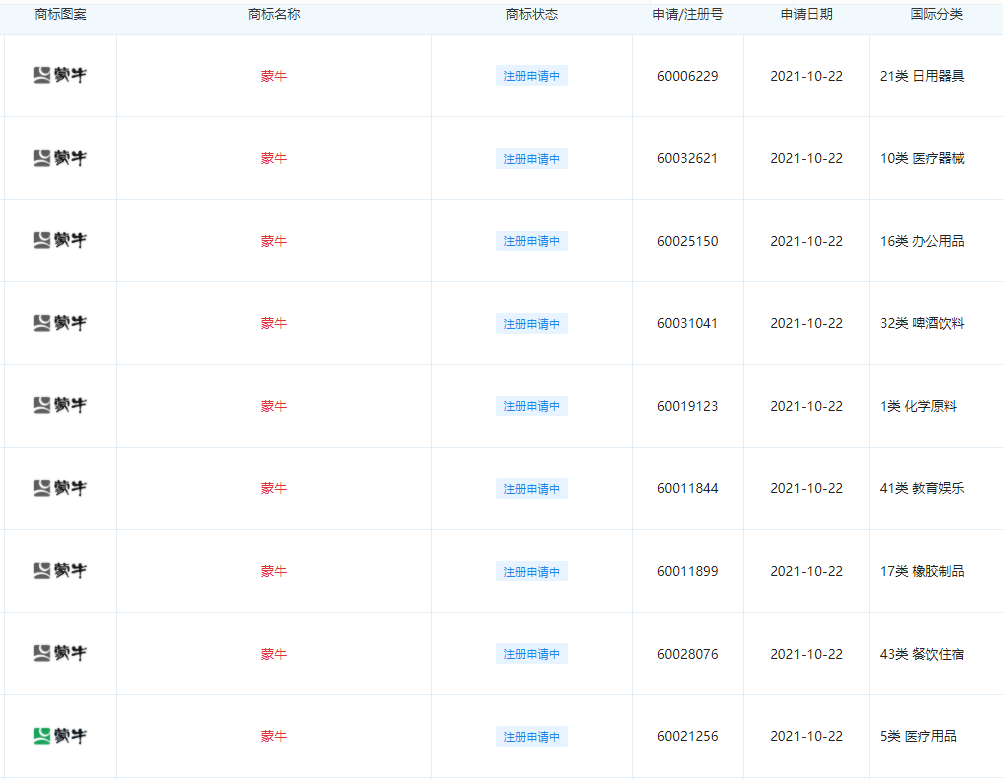The height and width of the screenshot is (779, 1003).
Task: Open Mengniu logo thumbnail in row 60011844
Action: pyautogui.click(x=60, y=488)
